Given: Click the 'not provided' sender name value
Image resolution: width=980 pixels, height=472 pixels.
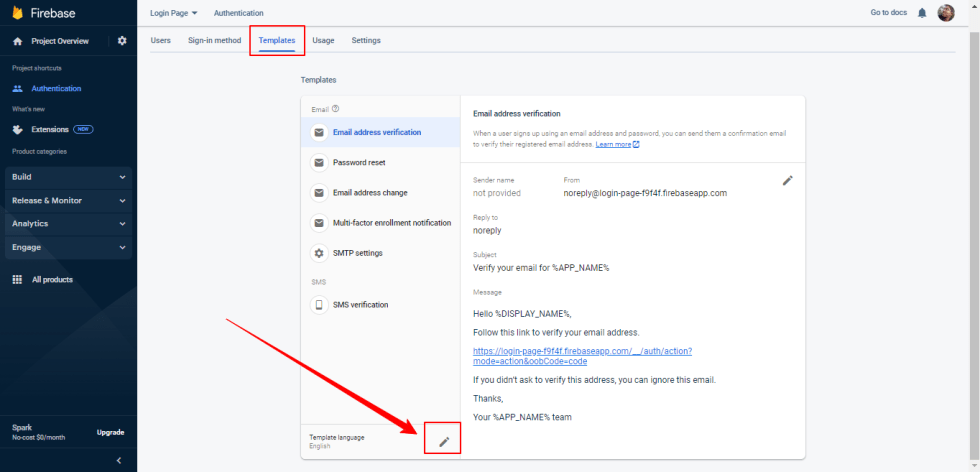Looking at the screenshot, I should point(497,193).
